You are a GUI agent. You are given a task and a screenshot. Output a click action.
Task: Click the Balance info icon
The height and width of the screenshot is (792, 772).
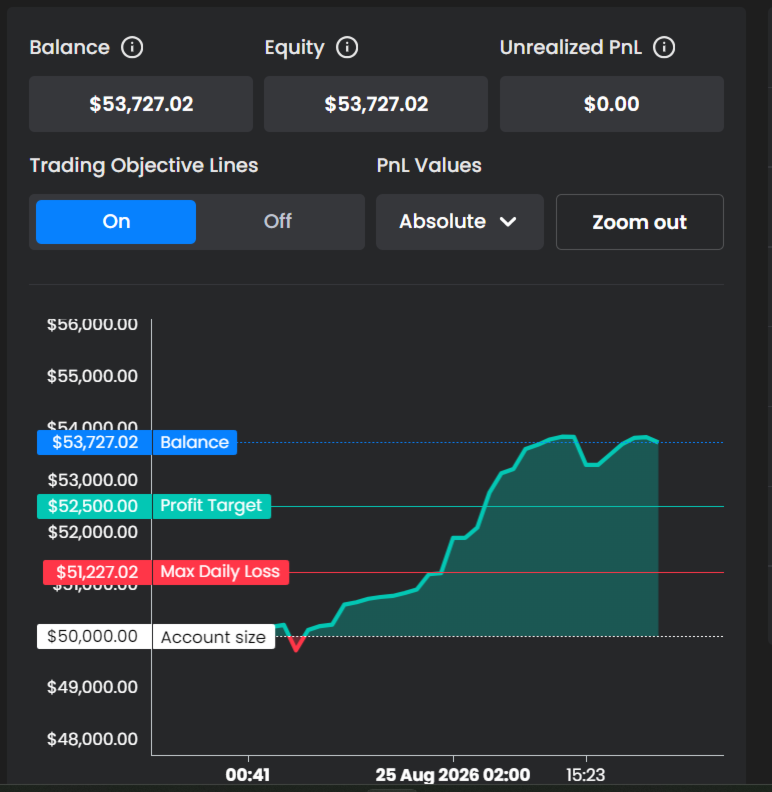point(132,47)
